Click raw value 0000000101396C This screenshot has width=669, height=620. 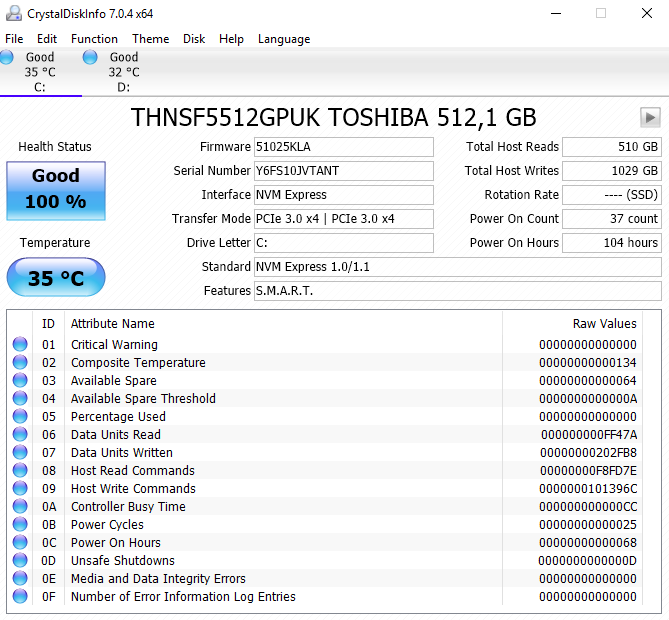(x=588, y=488)
